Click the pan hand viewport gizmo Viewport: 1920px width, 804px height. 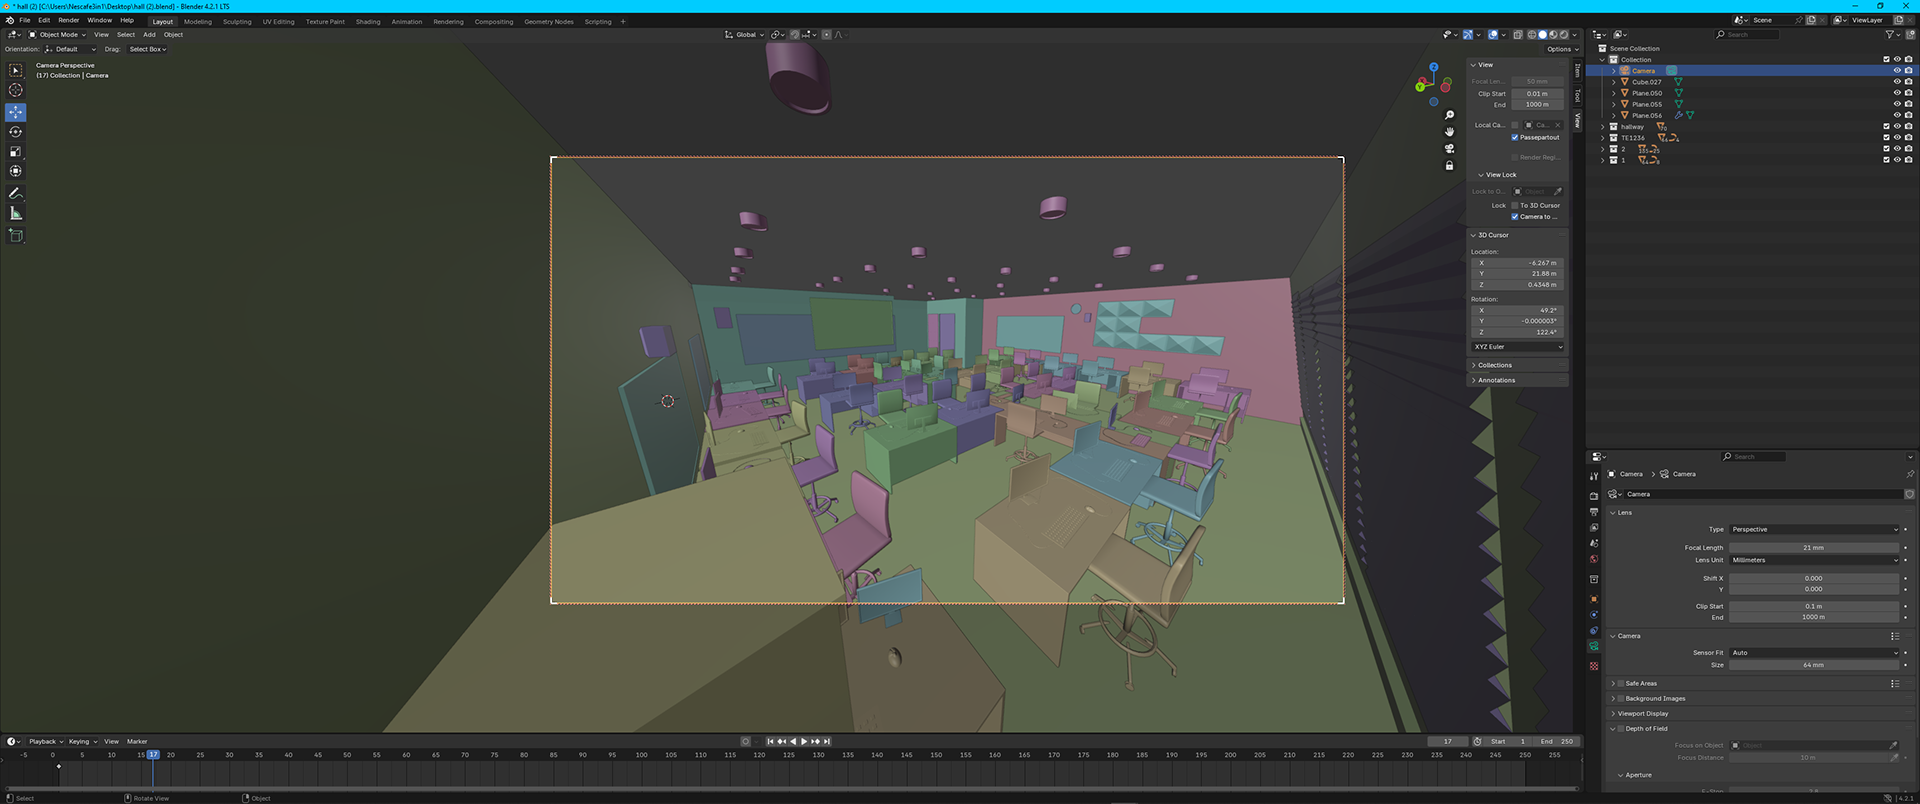[1449, 132]
